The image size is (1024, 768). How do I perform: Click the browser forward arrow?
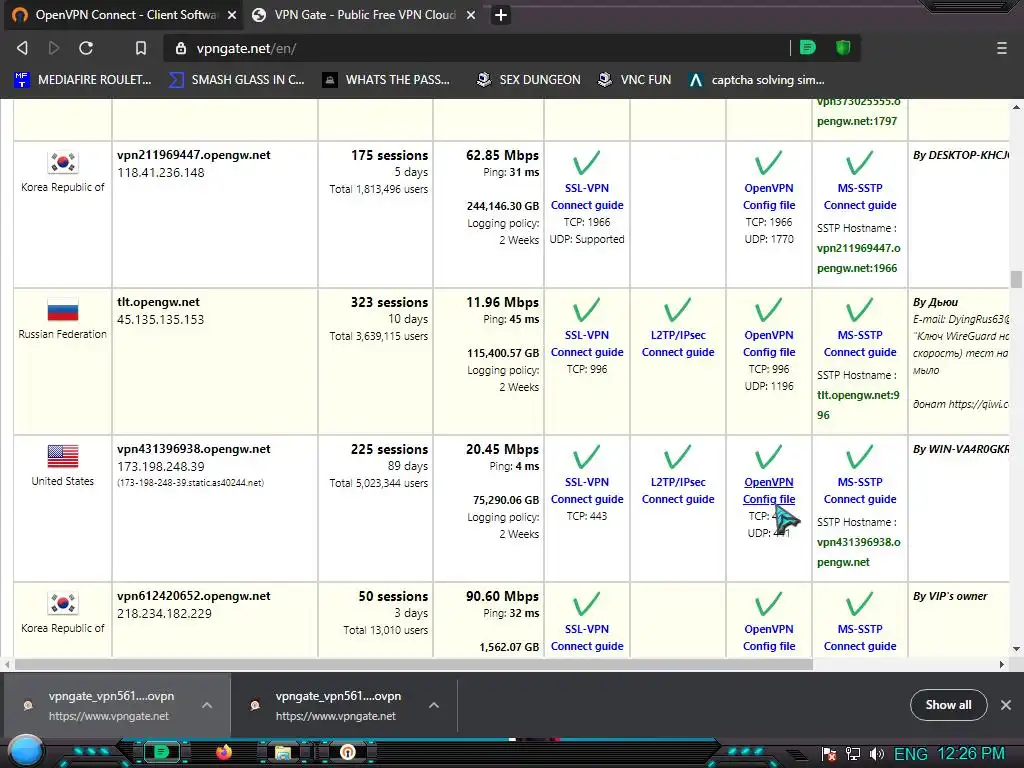pyautogui.click(x=54, y=48)
